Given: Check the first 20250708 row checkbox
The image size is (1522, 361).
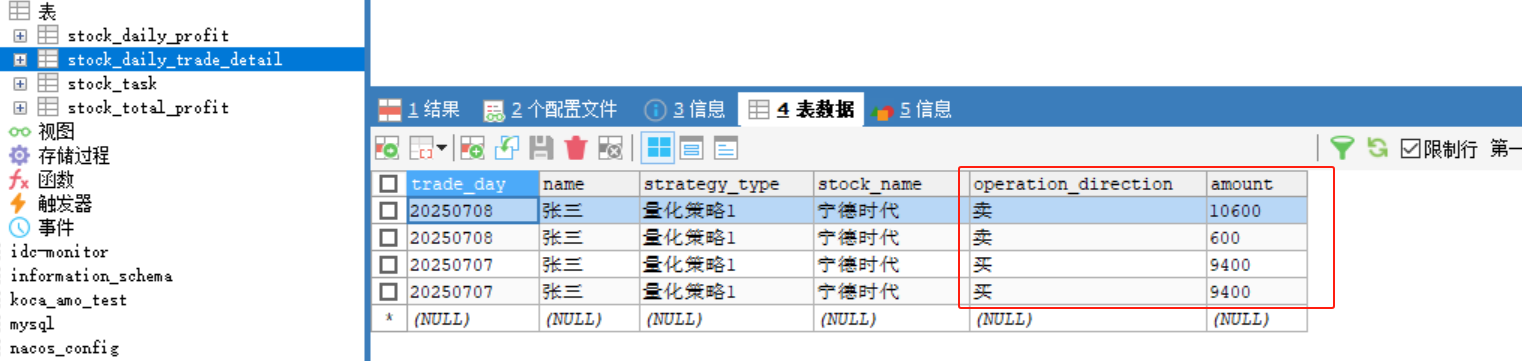Looking at the screenshot, I should click(x=388, y=211).
